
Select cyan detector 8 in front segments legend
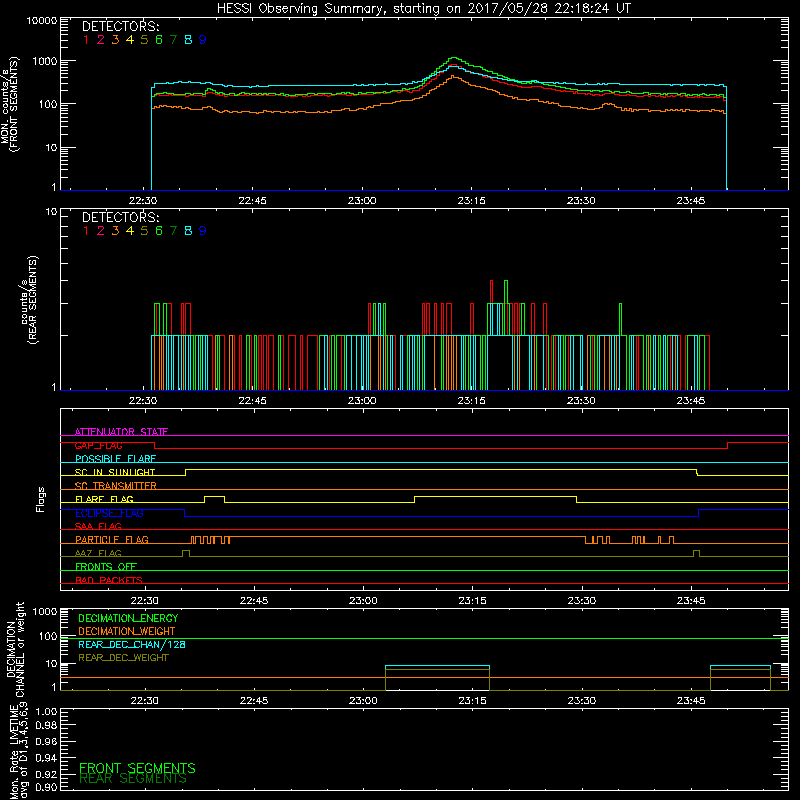pyautogui.click(x=188, y=40)
